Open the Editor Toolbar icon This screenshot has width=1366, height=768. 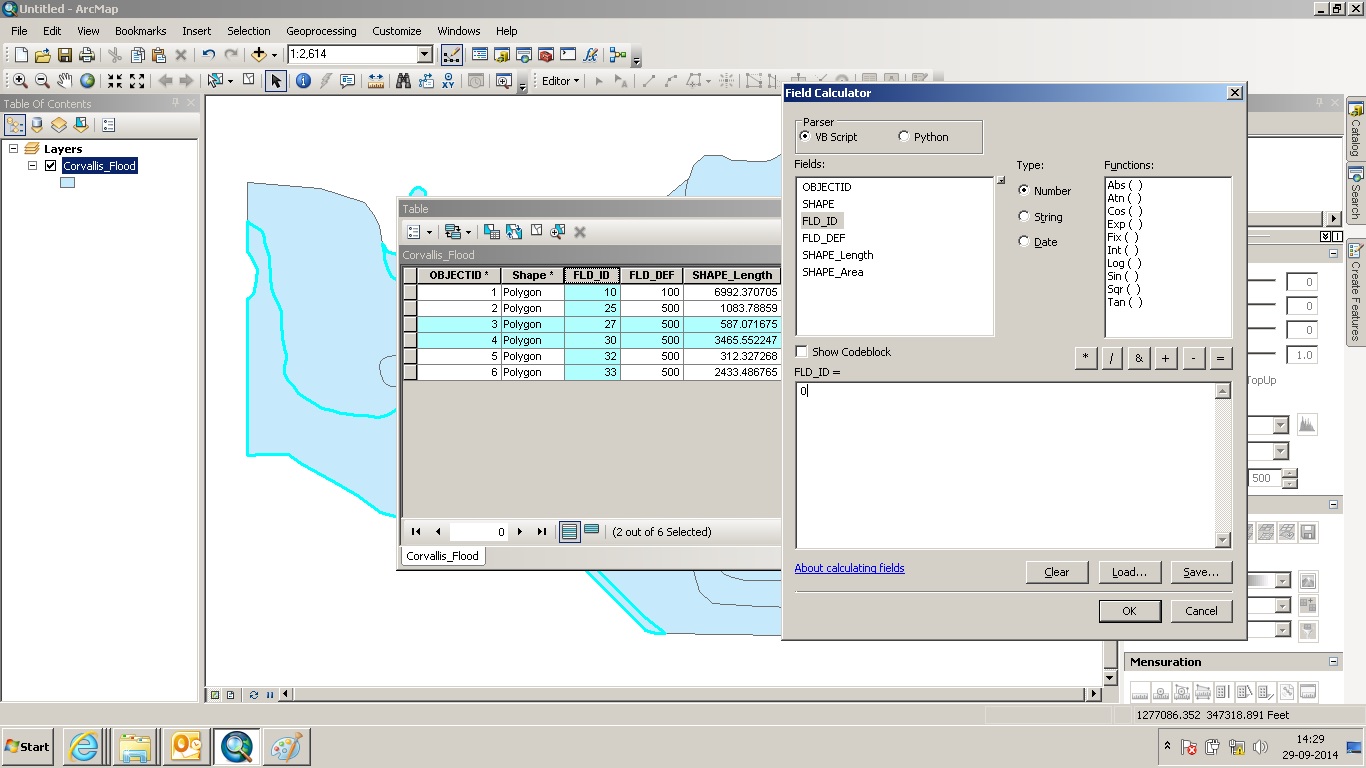coord(451,55)
